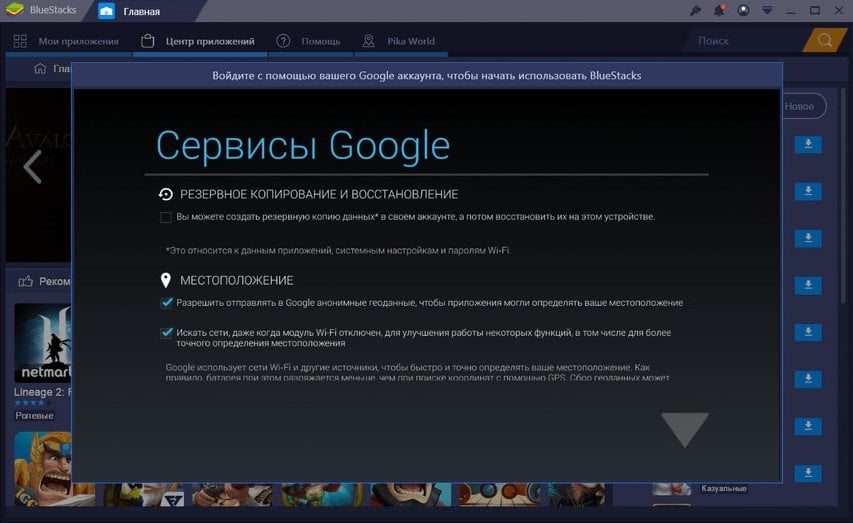Click the last download button above Казуальные
853x523 pixels.
(808, 473)
